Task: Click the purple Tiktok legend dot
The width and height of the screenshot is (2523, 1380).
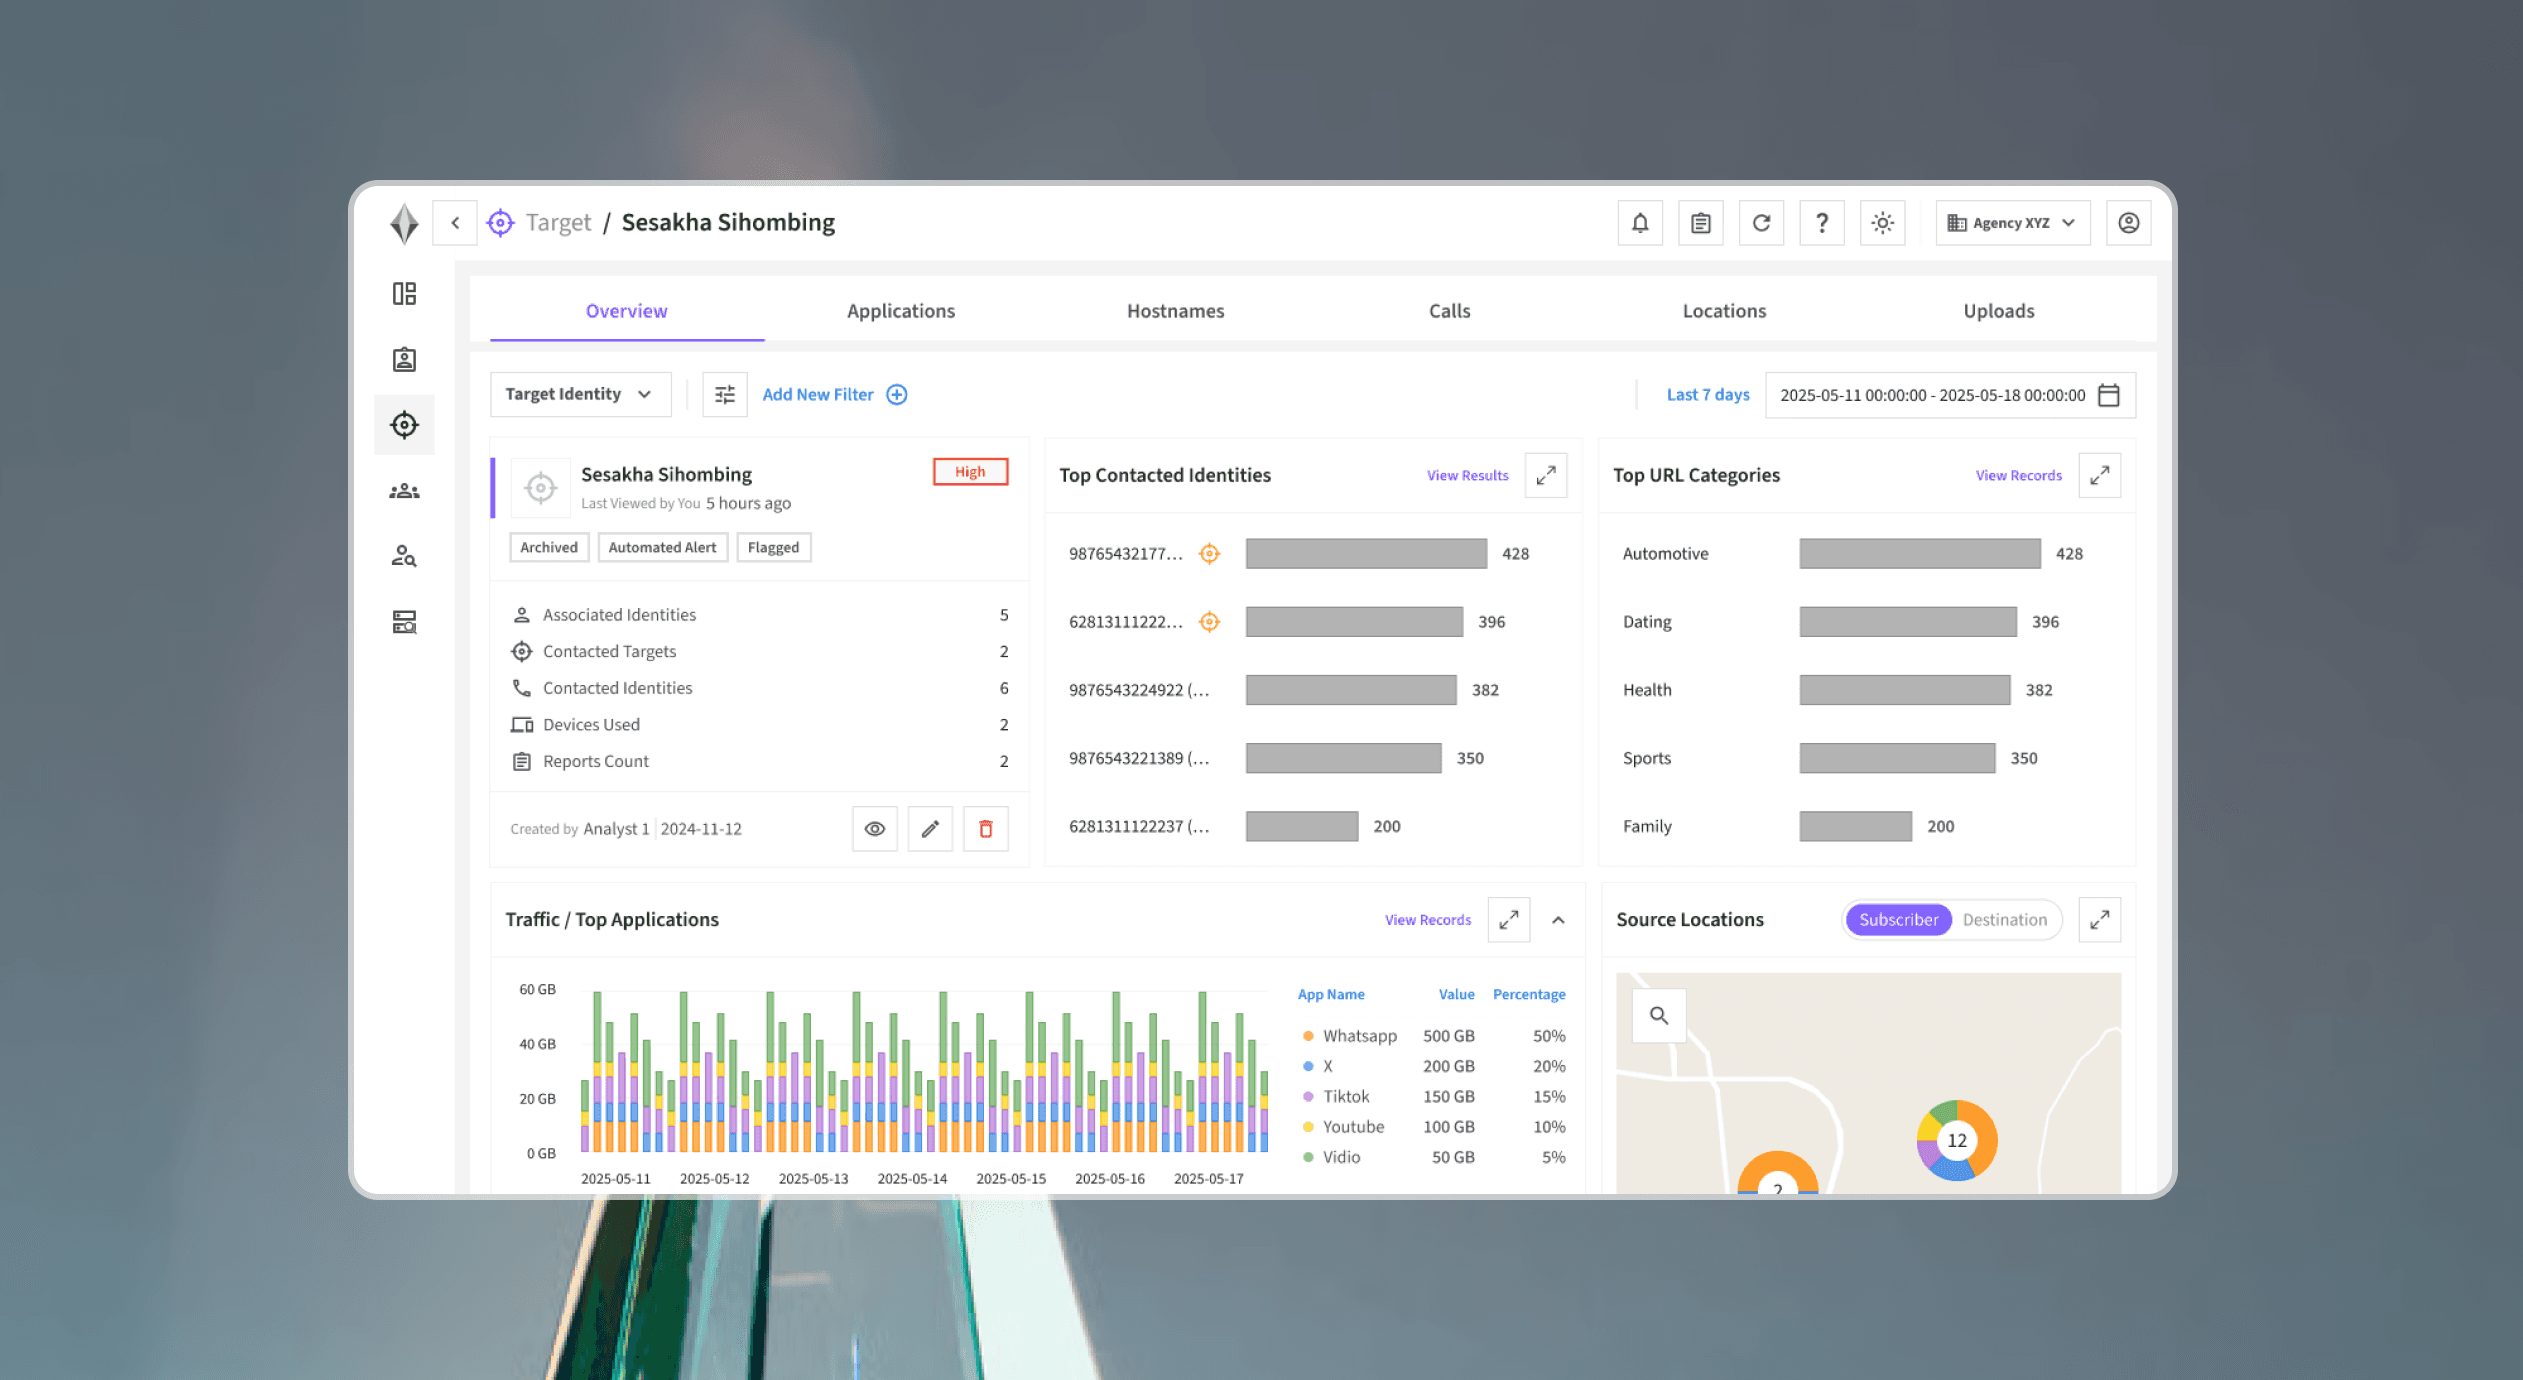Action: tap(1307, 1096)
